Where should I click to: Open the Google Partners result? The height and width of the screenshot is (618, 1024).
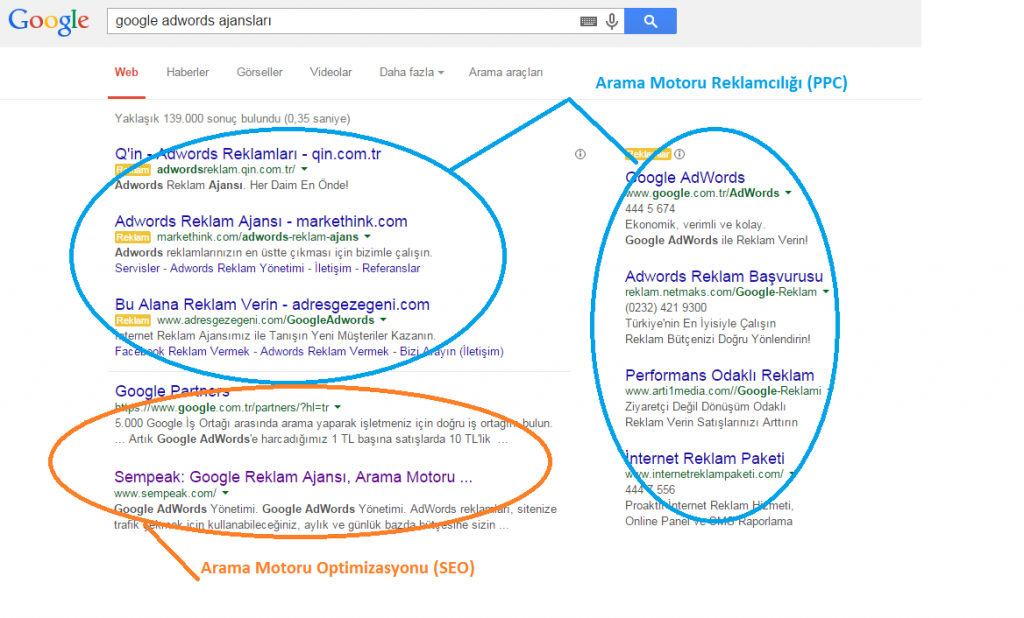coord(172,391)
